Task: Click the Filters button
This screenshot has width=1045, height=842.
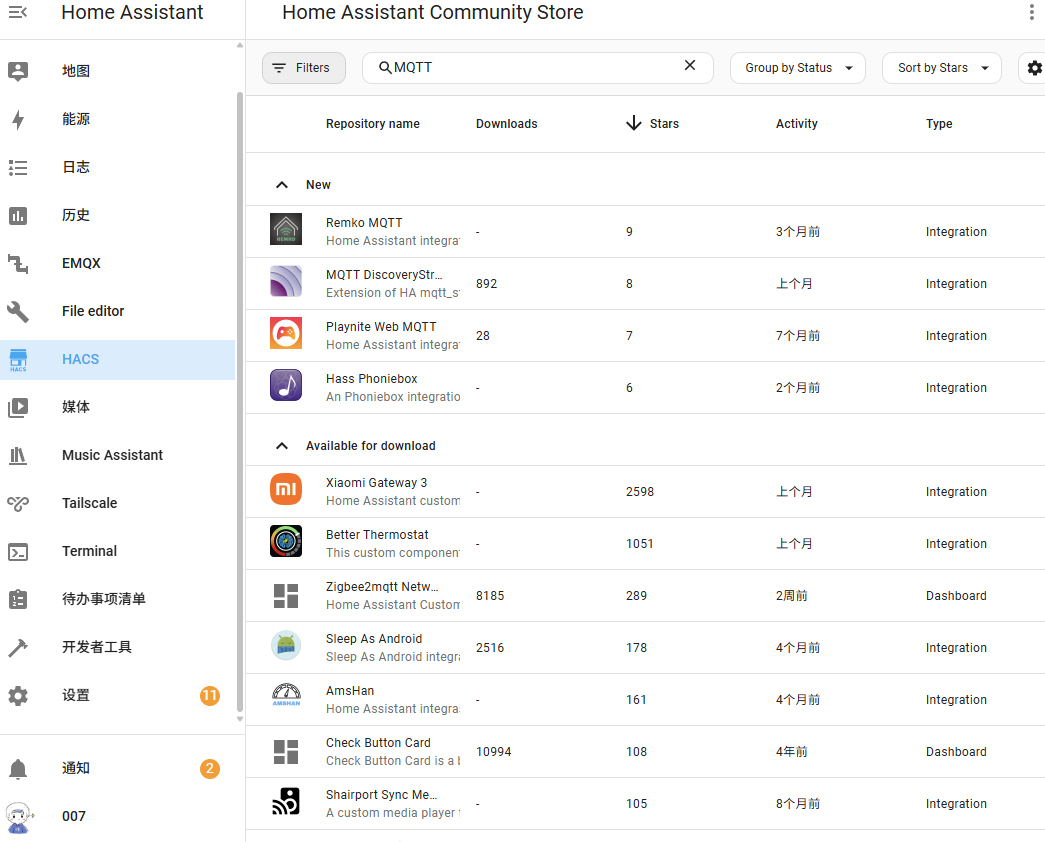Action: coord(304,68)
